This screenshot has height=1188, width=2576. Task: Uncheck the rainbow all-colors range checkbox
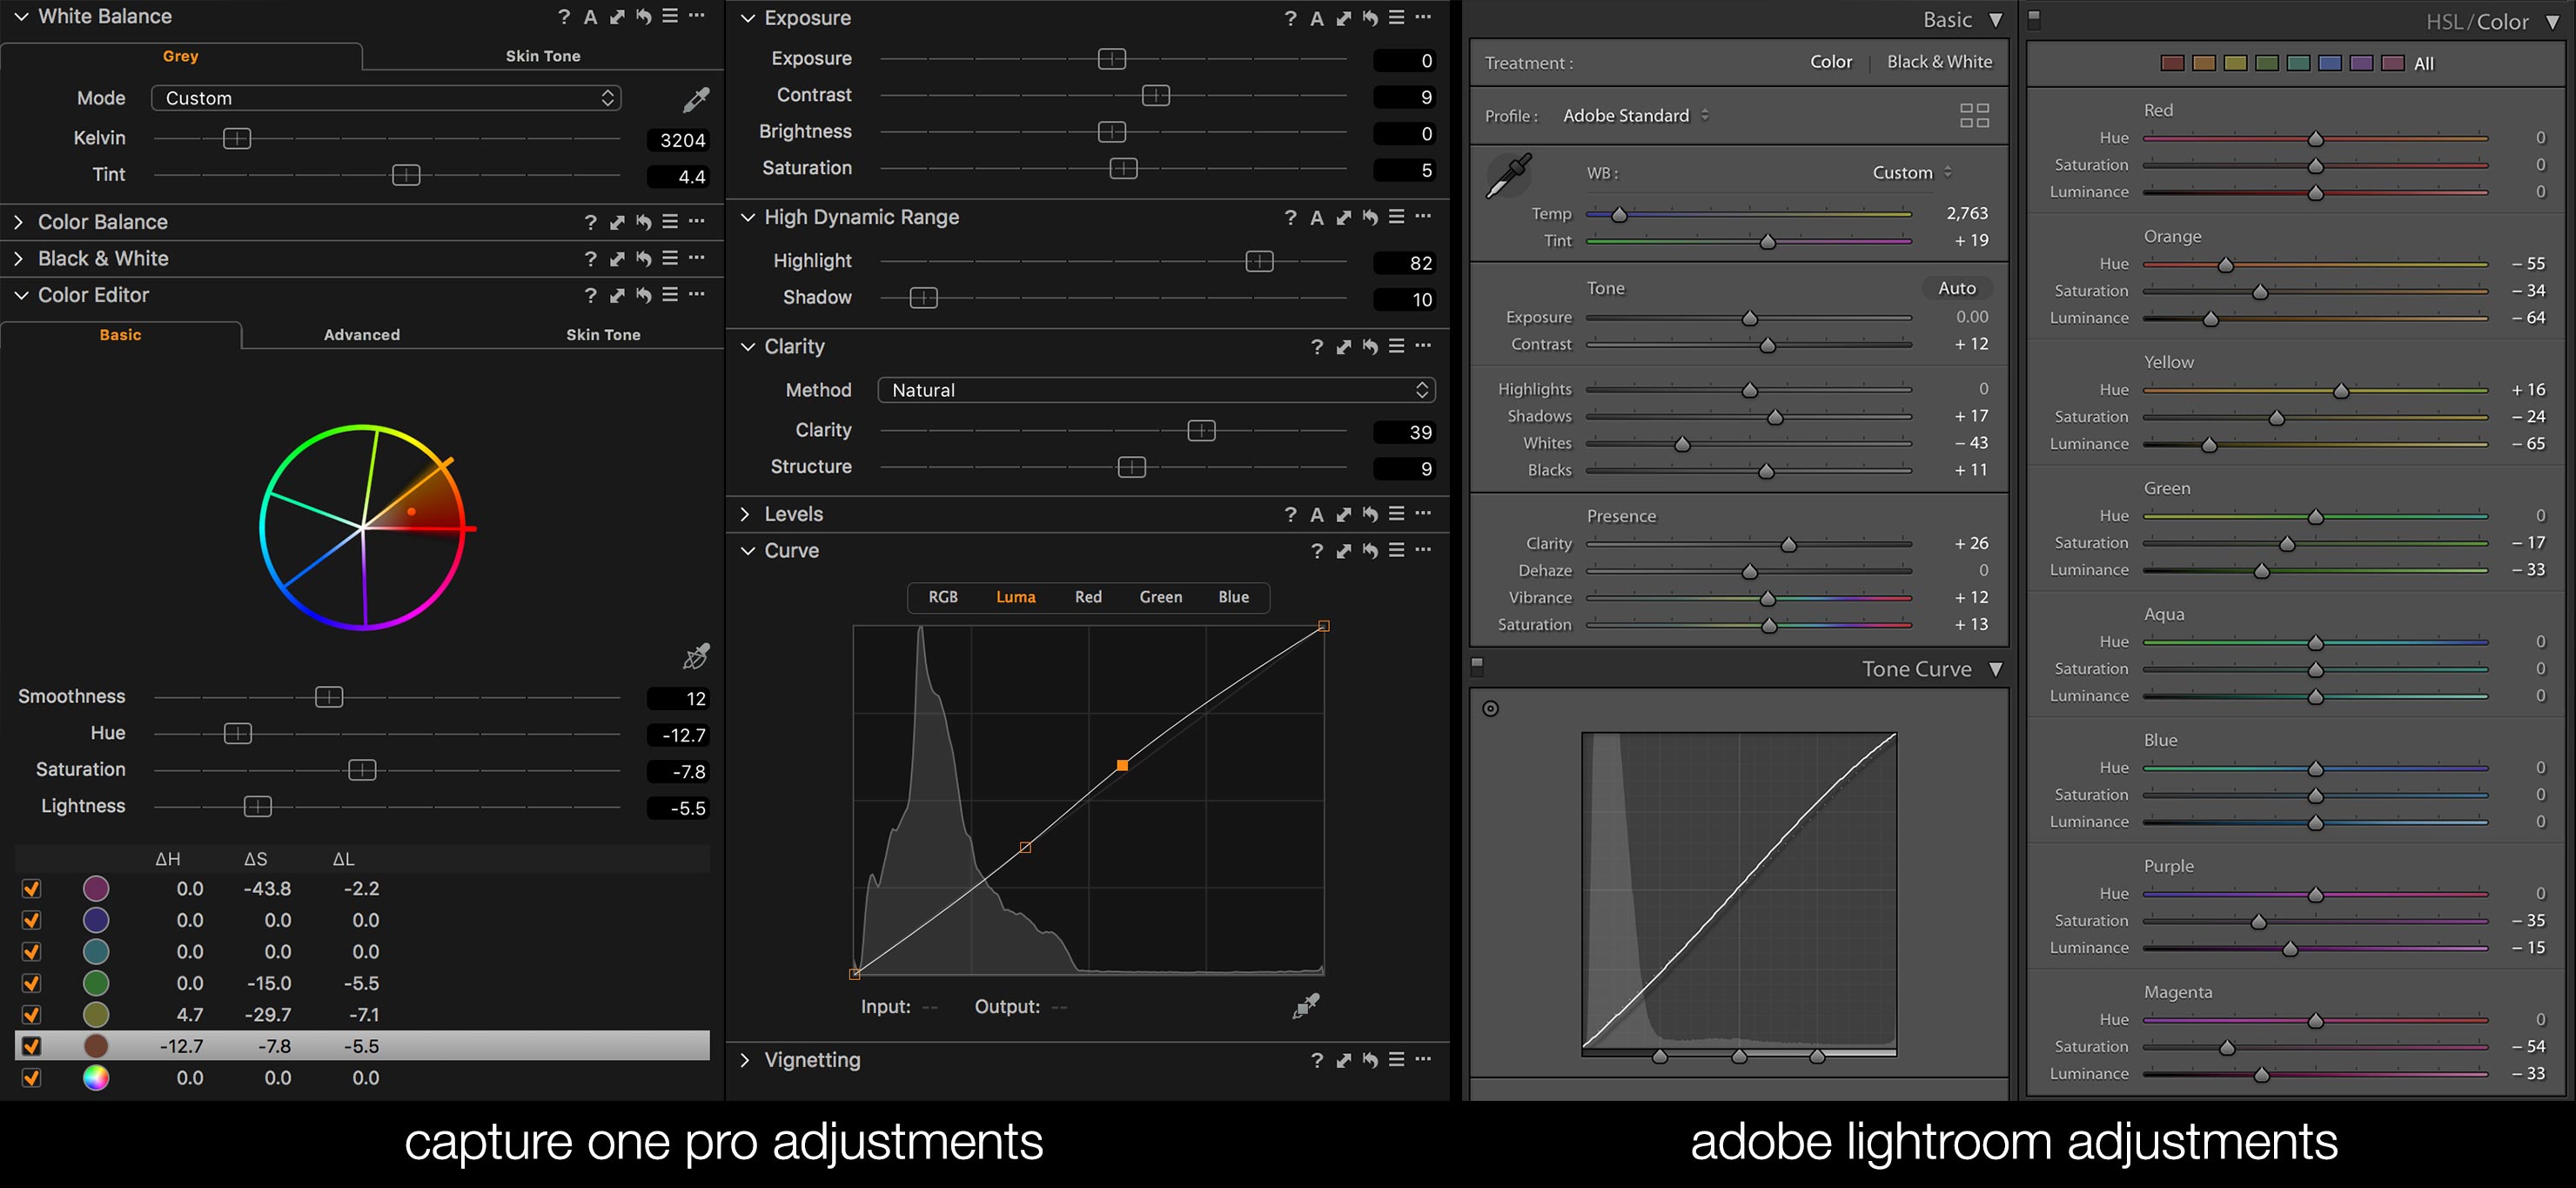[31, 1078]
